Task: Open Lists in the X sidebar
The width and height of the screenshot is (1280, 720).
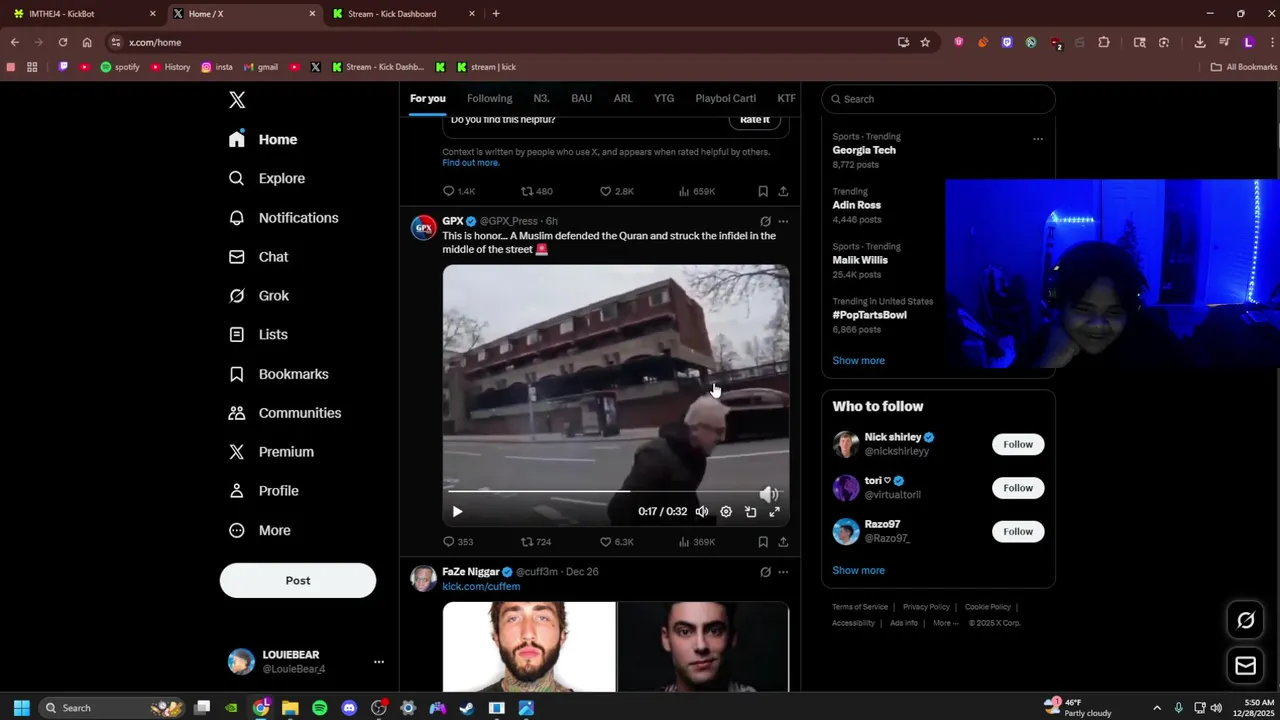Action: coord(258,335)
